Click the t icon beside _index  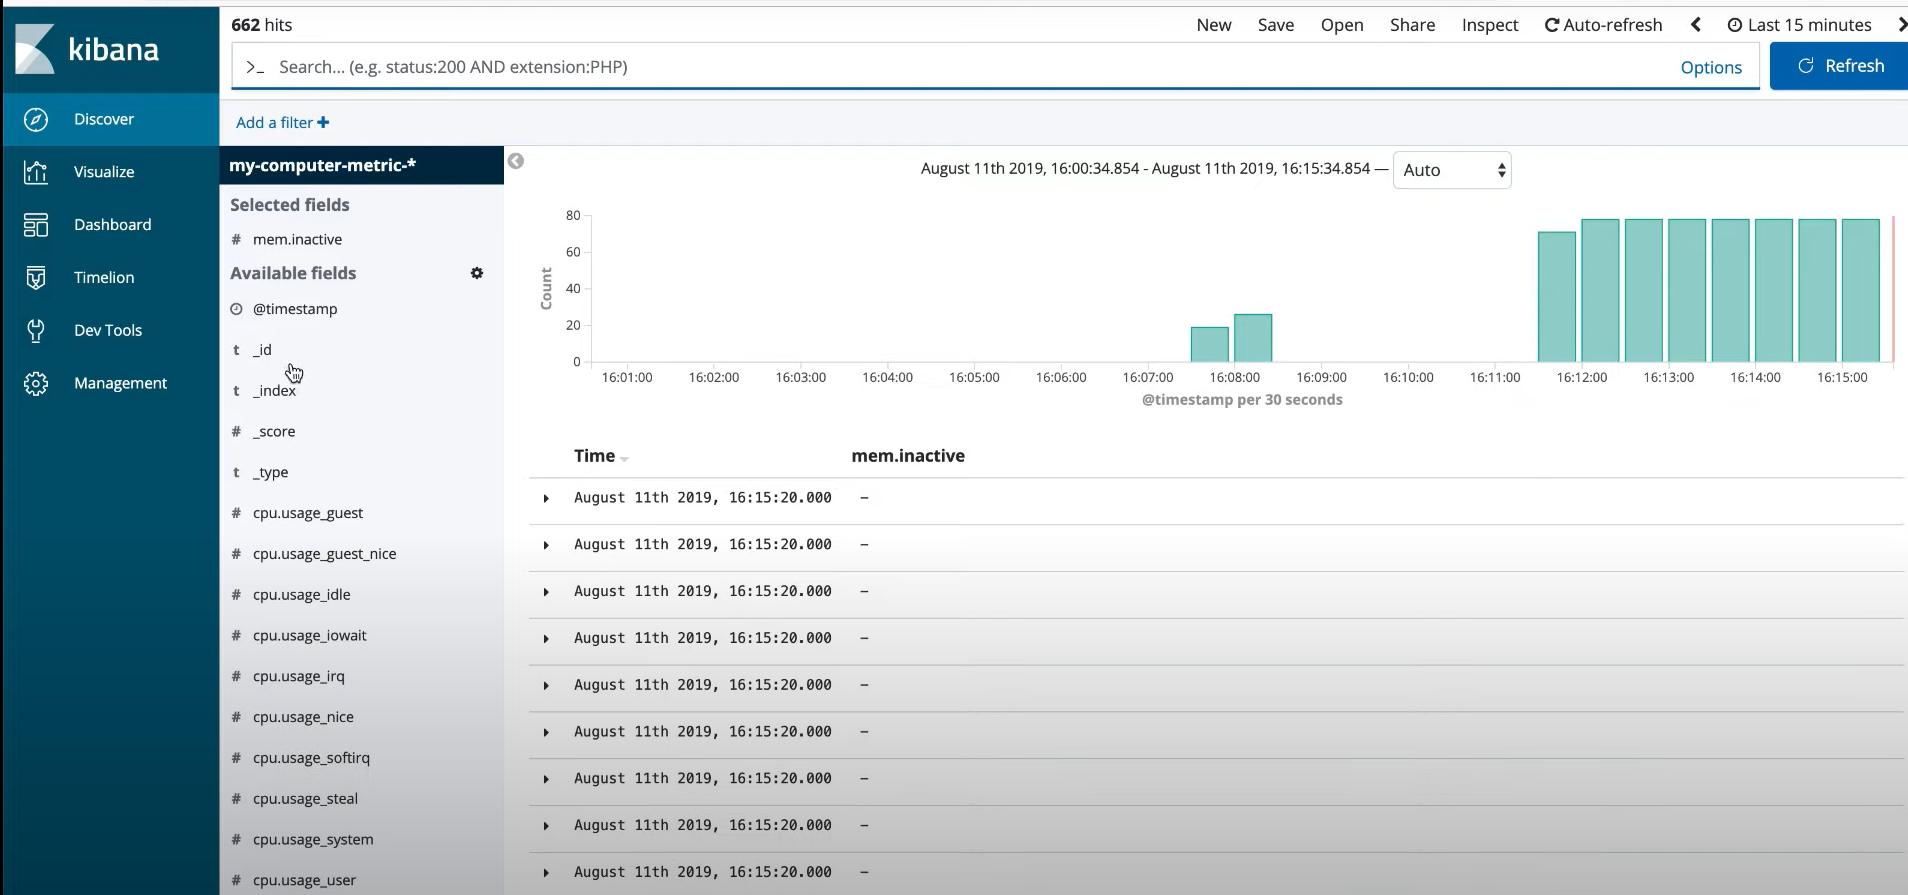[x=236, y=390]
